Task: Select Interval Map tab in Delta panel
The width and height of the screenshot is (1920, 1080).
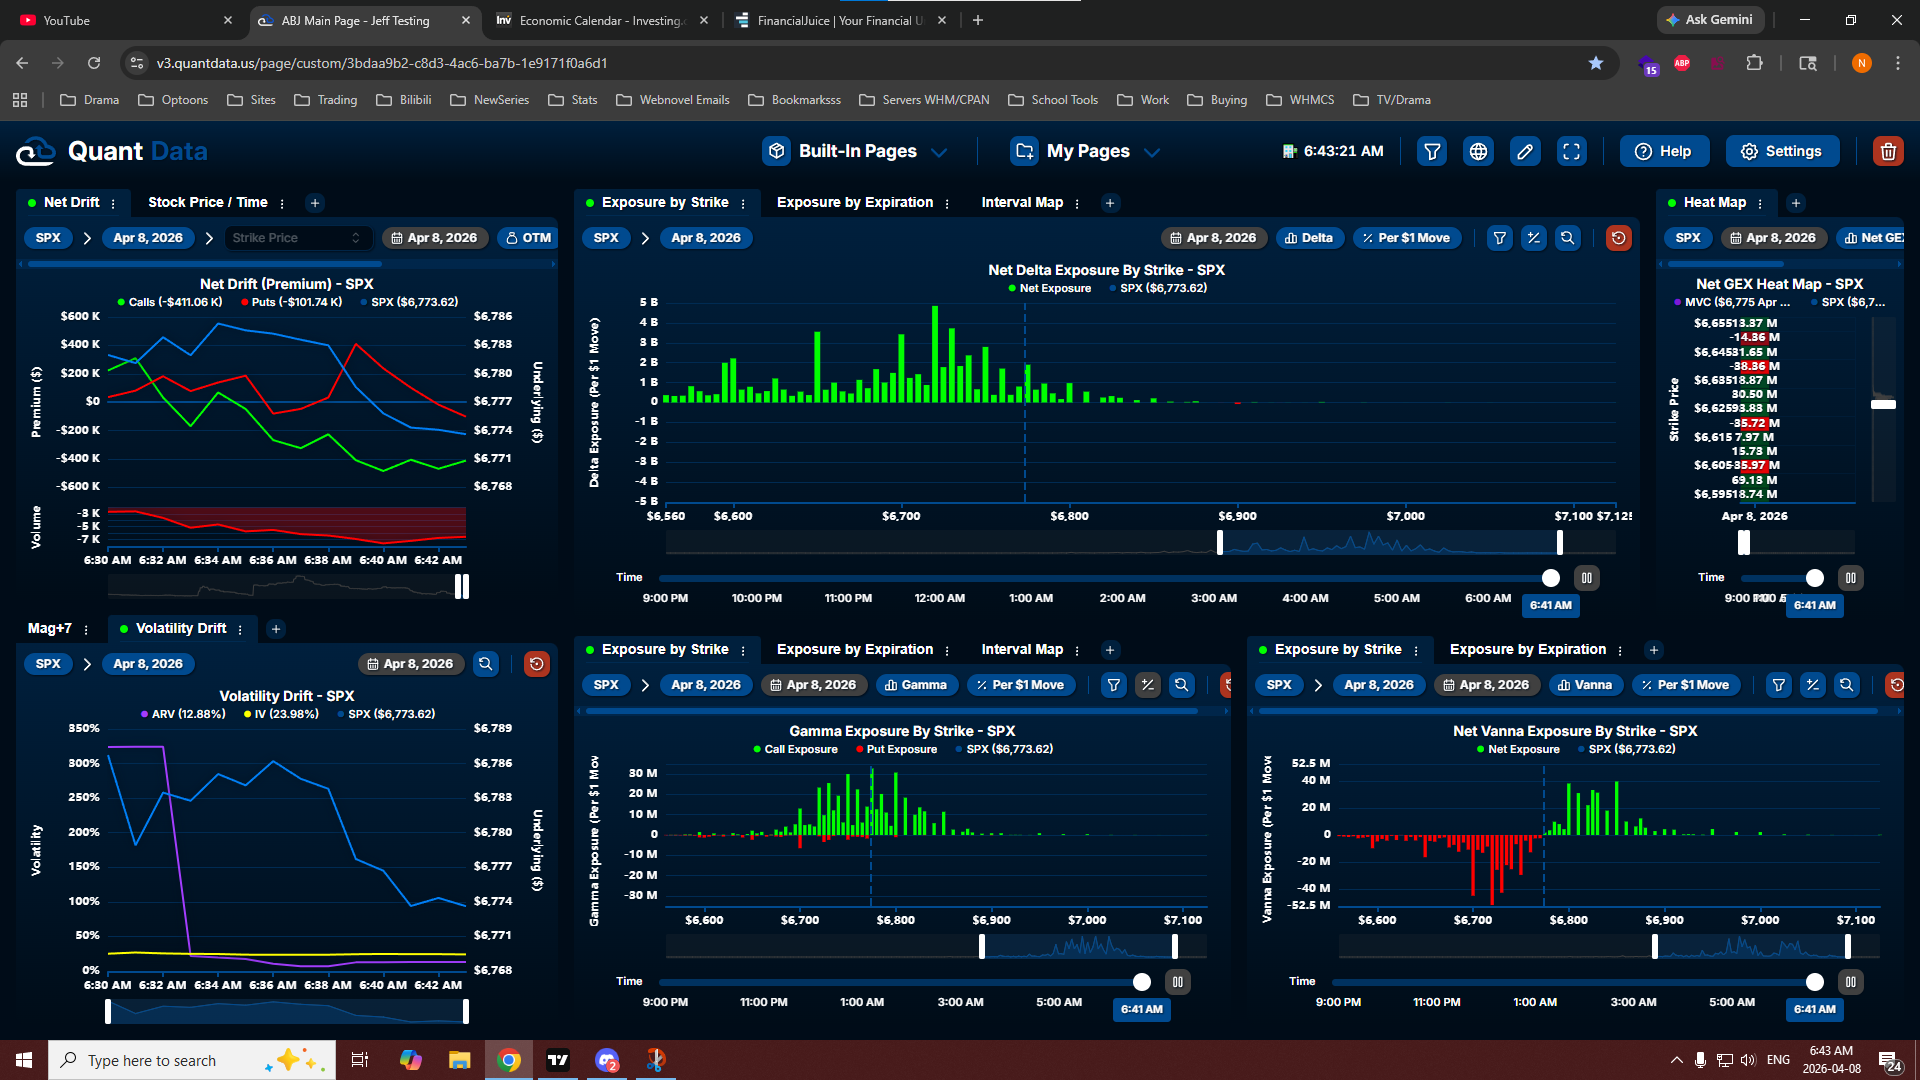Action: pyautogui.click(x=1021, y=202)
